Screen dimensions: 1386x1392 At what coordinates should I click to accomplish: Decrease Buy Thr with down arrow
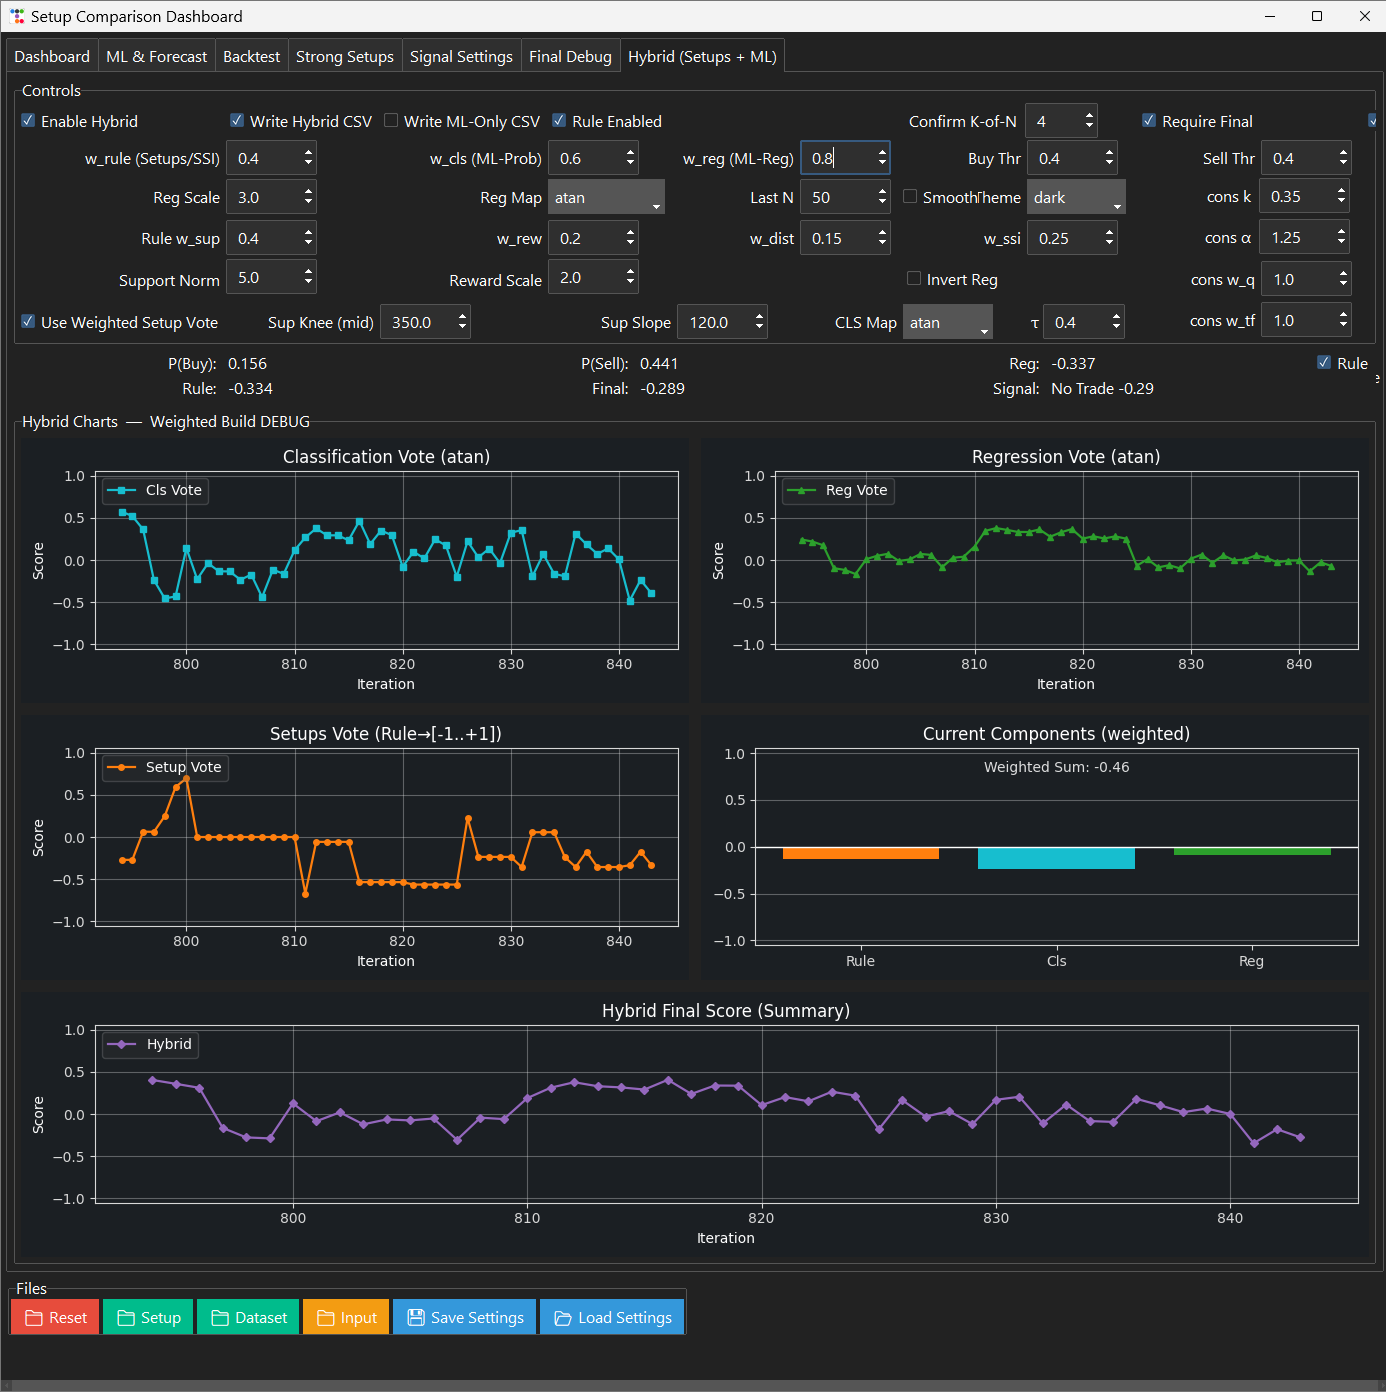tap(1109, 164)
